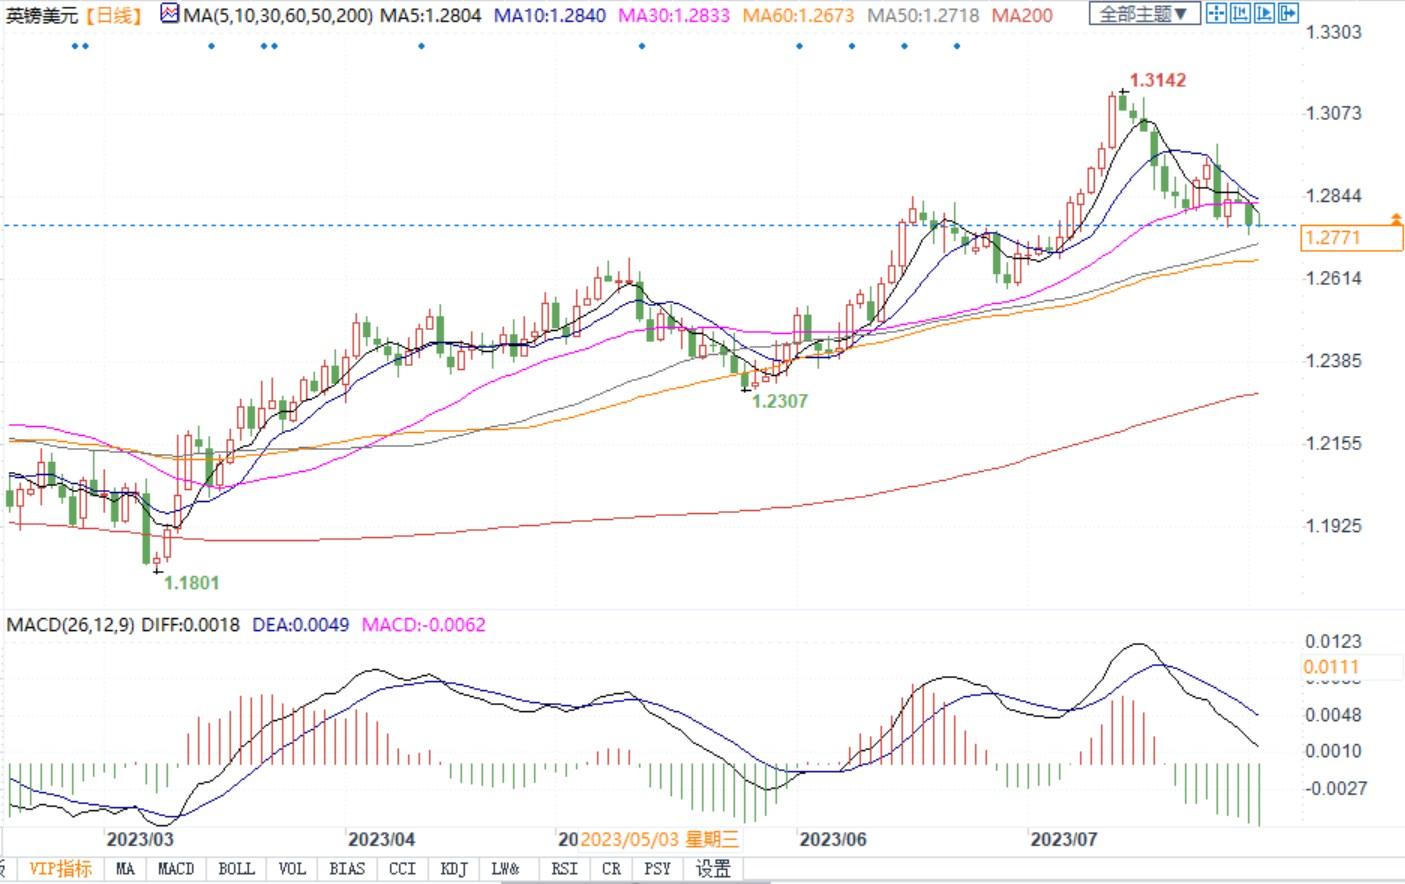The height and width of the screenshot is (884, 1405).
Task: Click the second blue chart-range toolbar icon
Action: pyautogui.click(x=1240, y=13)
